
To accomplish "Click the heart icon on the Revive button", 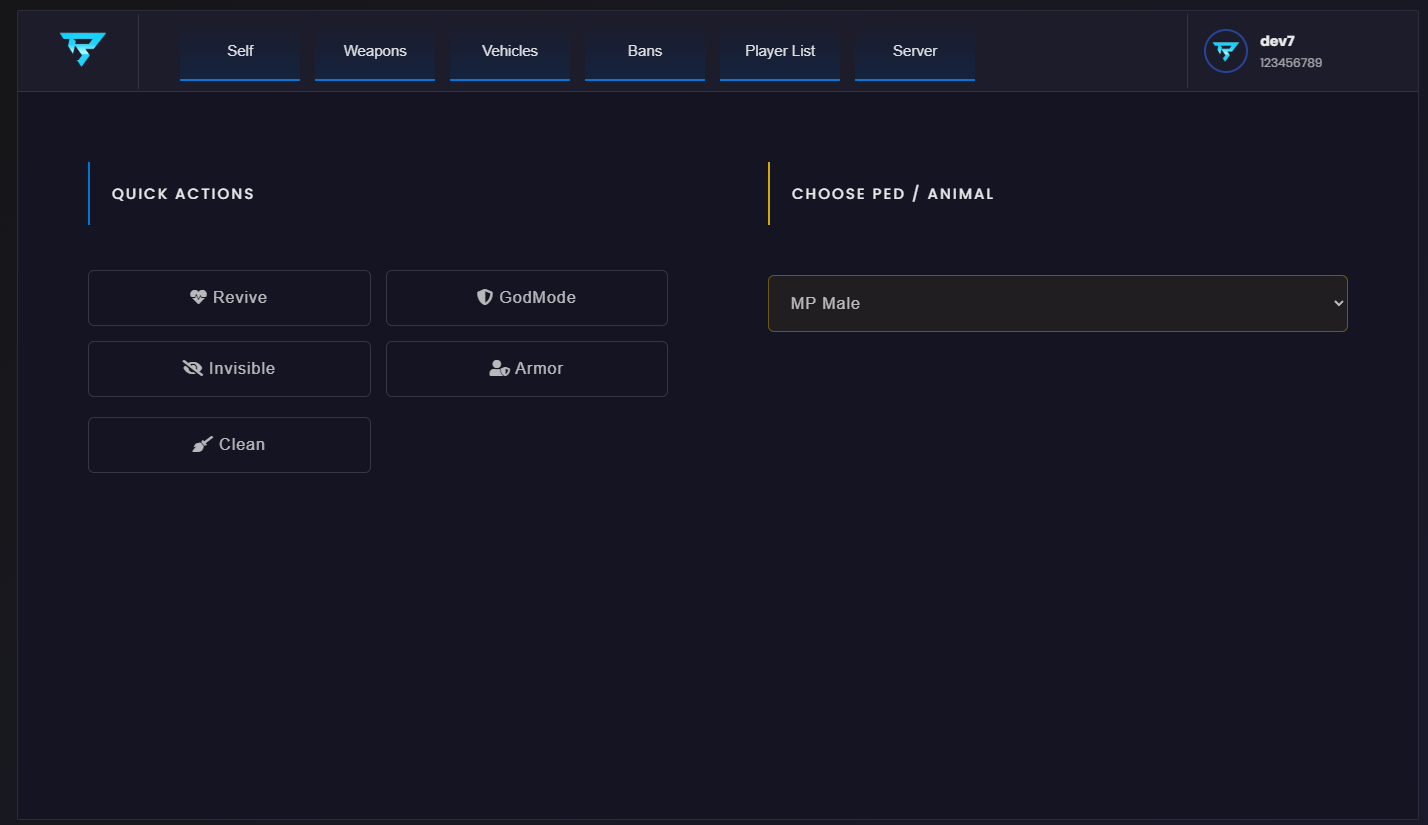I will [199, 297].
